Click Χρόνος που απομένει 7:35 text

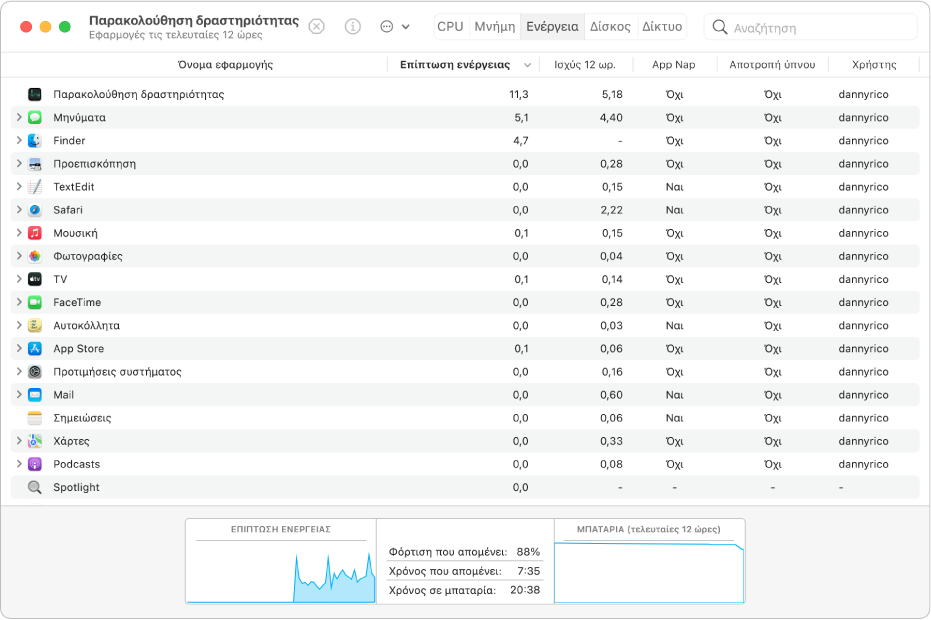point(464,571)
